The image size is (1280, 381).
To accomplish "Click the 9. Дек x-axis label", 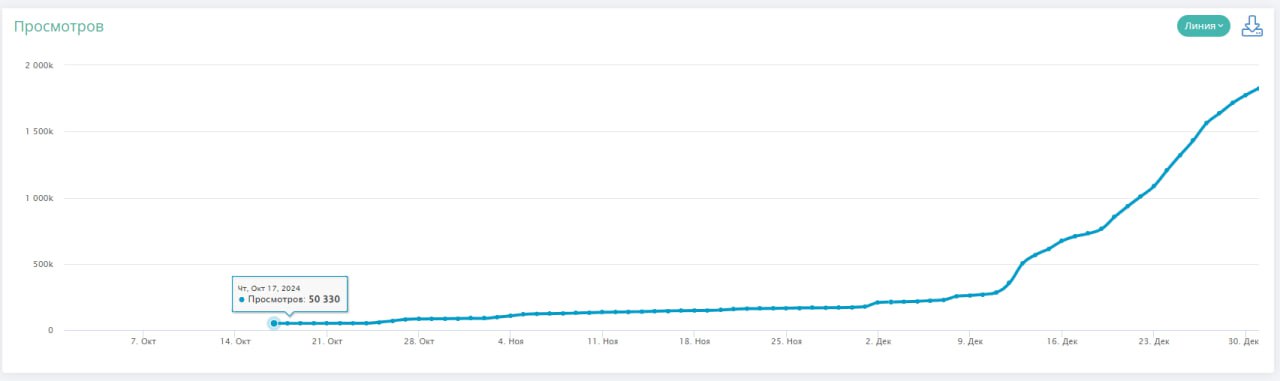I will [x=970, y=342].
